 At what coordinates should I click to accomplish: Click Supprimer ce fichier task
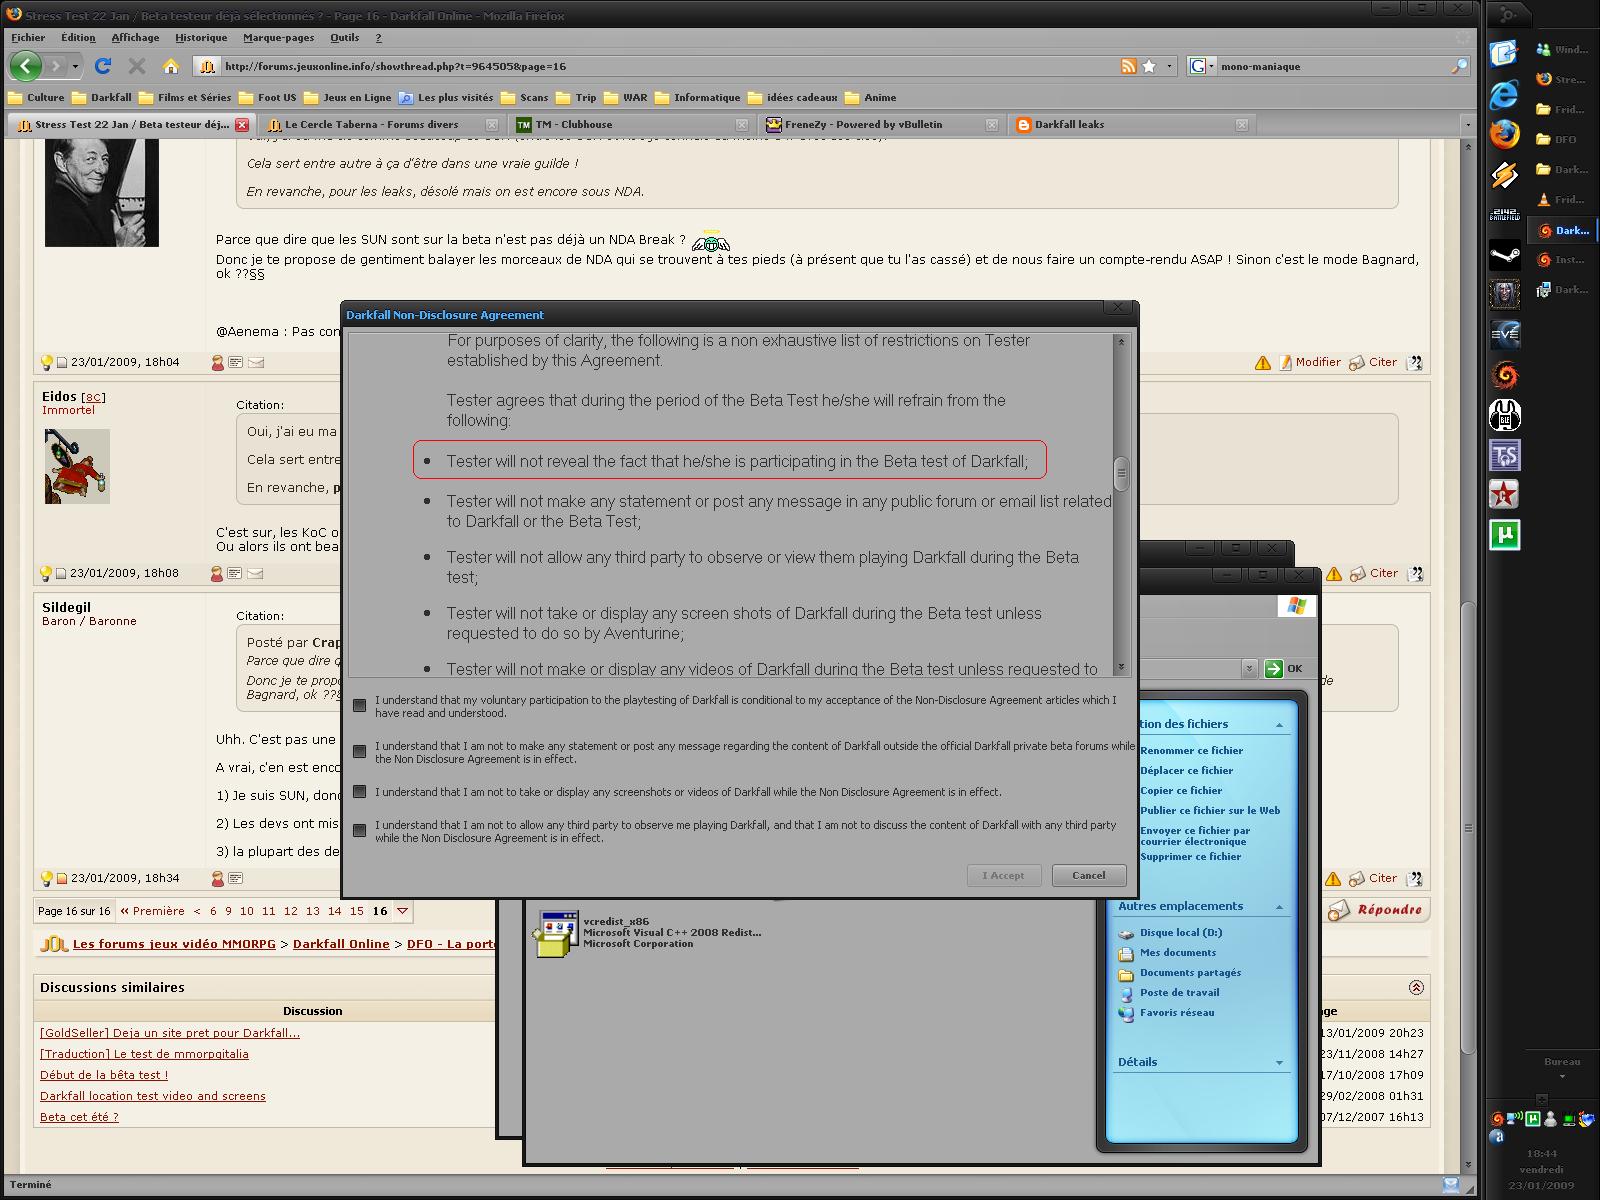click(x=1190, y=857)
